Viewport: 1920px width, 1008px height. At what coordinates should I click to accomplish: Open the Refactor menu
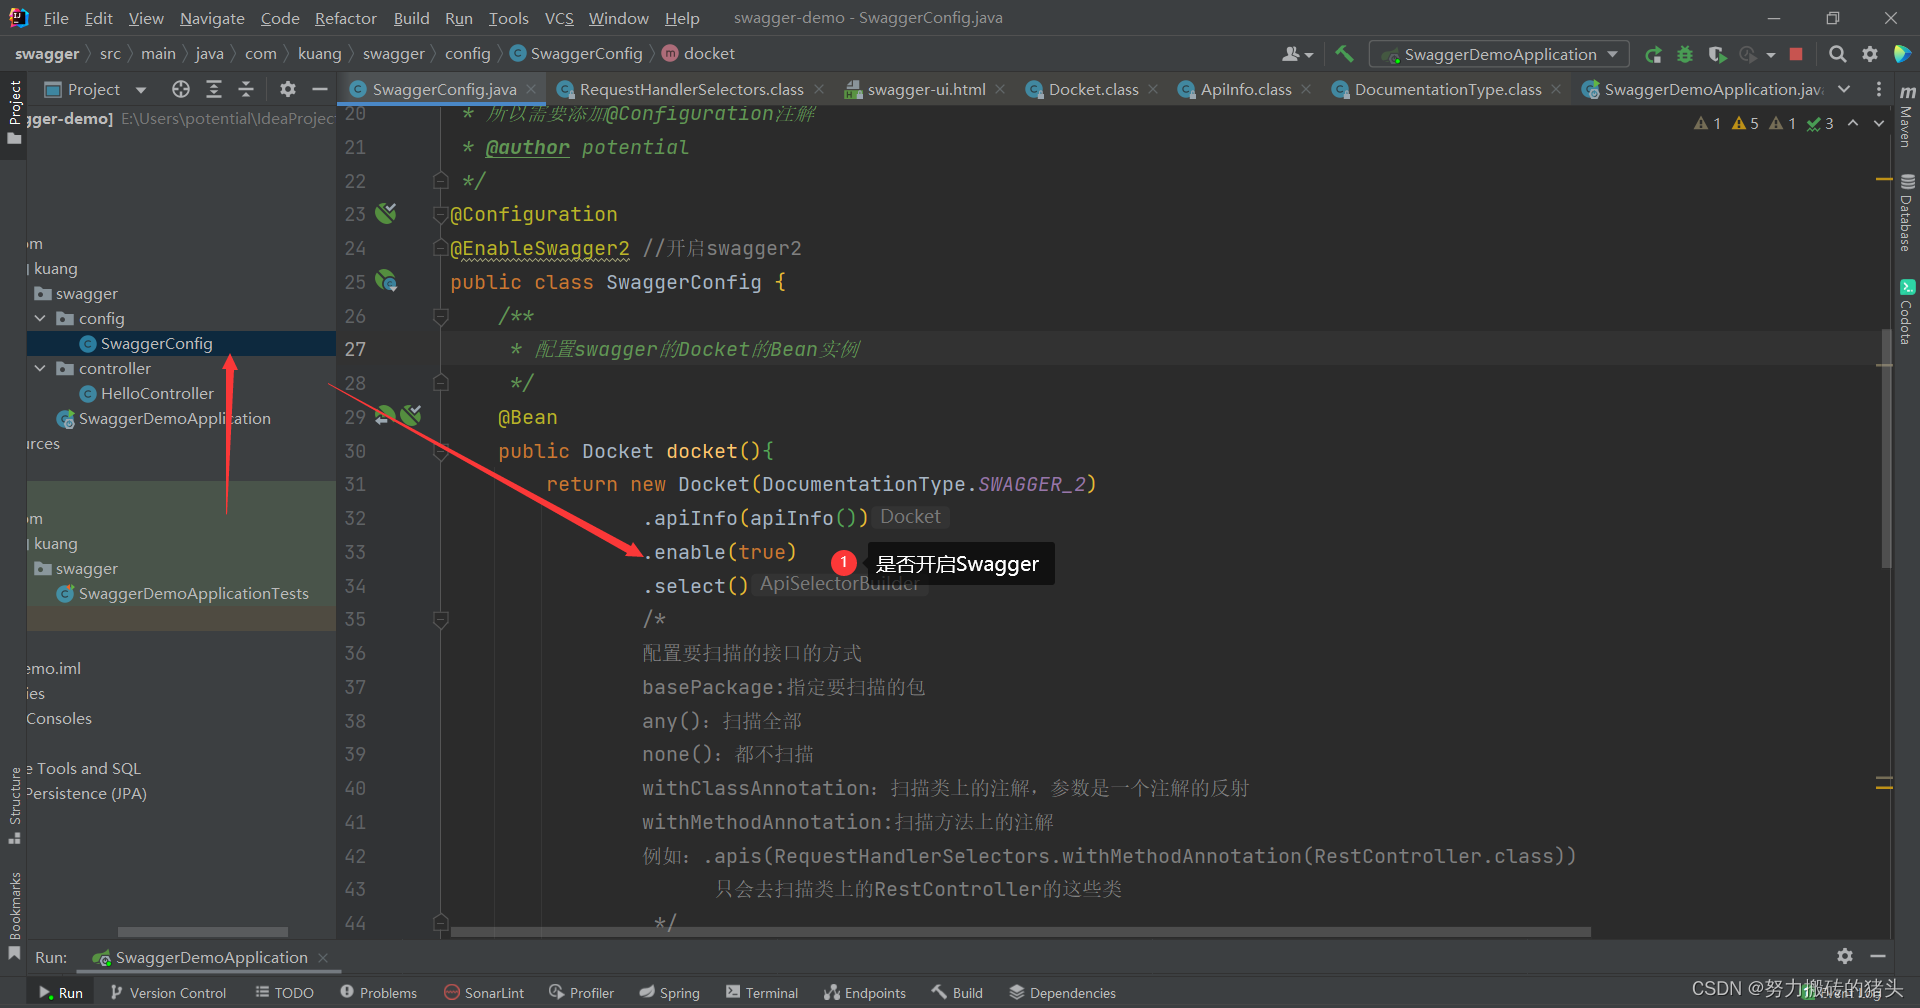[345, 18]
